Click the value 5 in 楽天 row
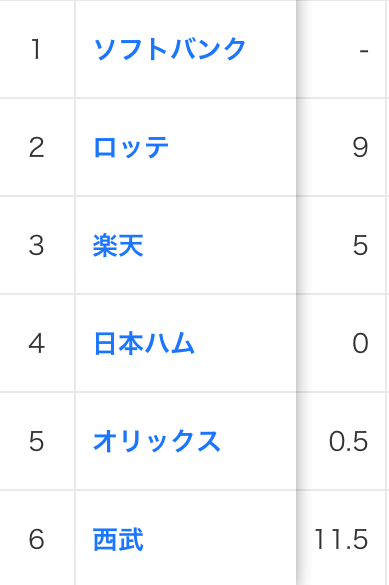389x585 pixels. (x=360, y=245)
